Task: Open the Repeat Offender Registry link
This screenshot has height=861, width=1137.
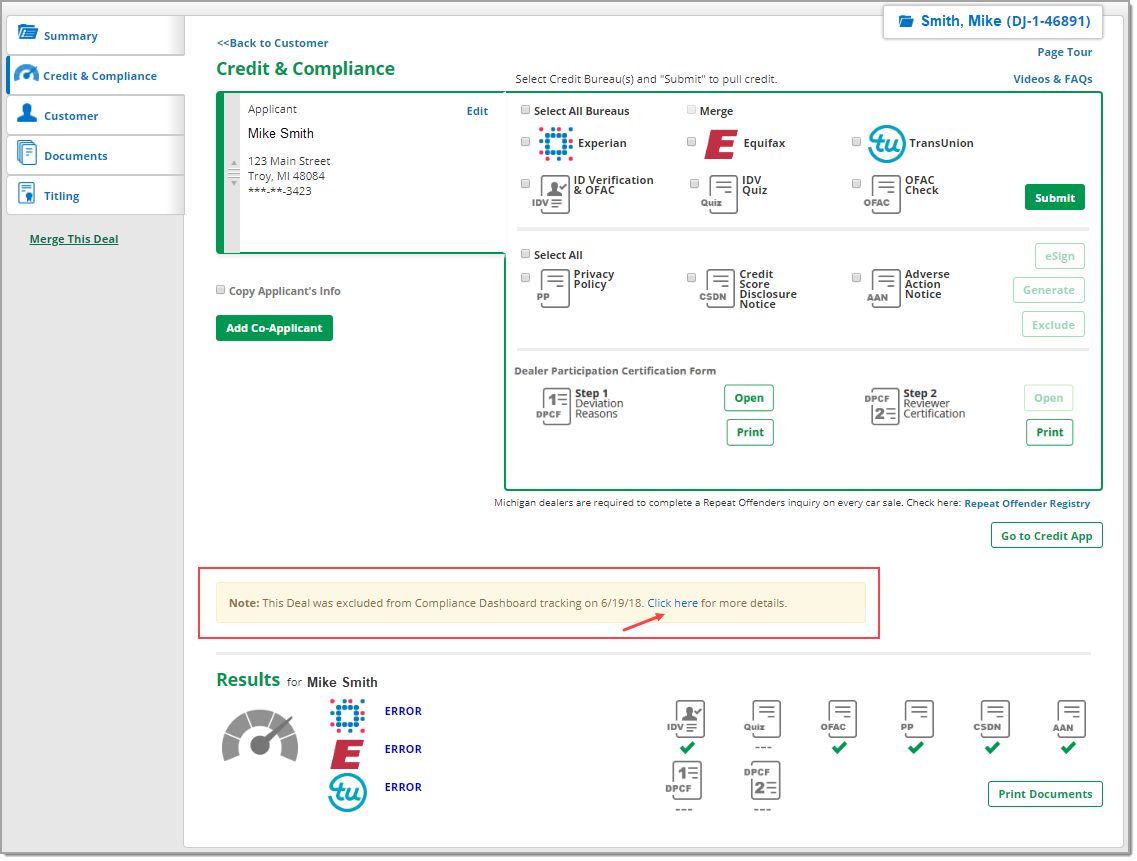Action: [x=1027, y=503]
